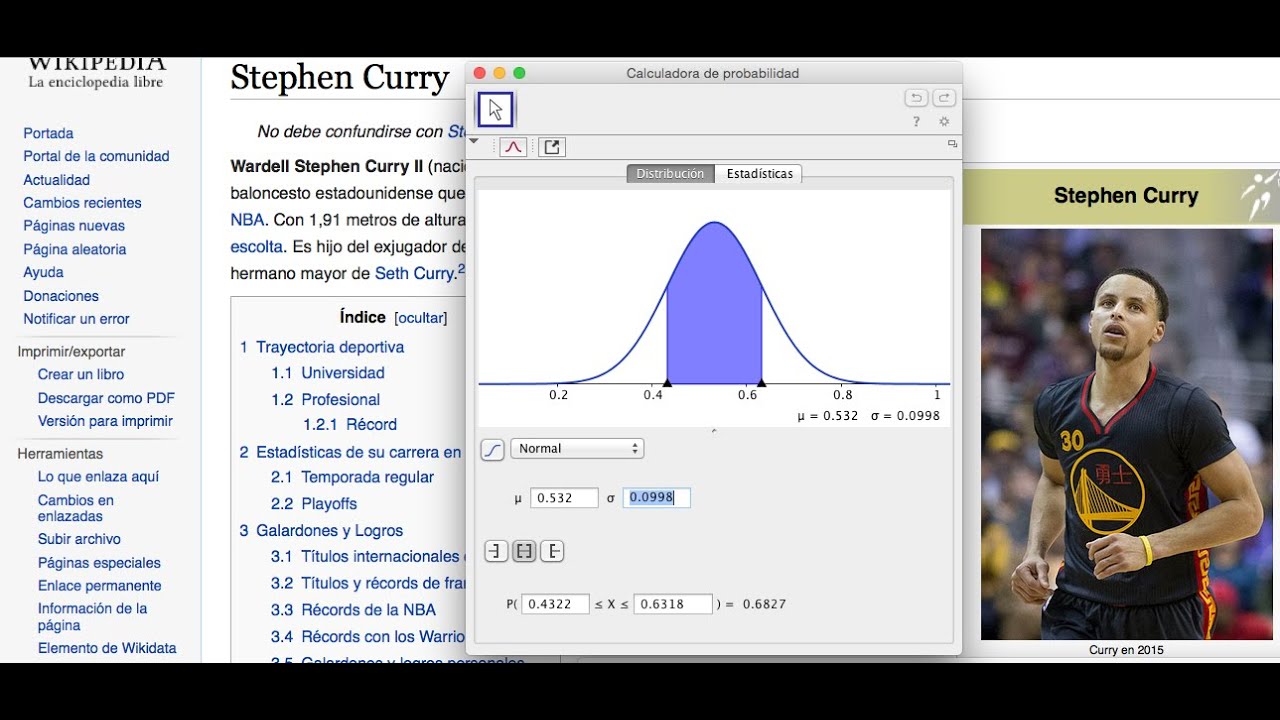Viewport: 1280px width, 720px height.
Task: Click Subir archivo link
Action: pyautogui.click(x=79, y=539)
